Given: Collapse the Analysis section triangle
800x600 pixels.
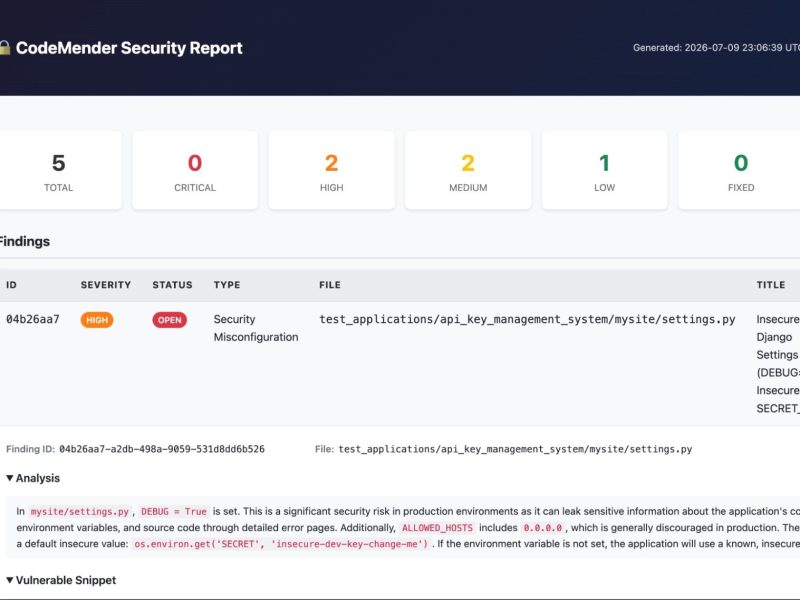Looking at the screenshot, I should pos(10,478).
